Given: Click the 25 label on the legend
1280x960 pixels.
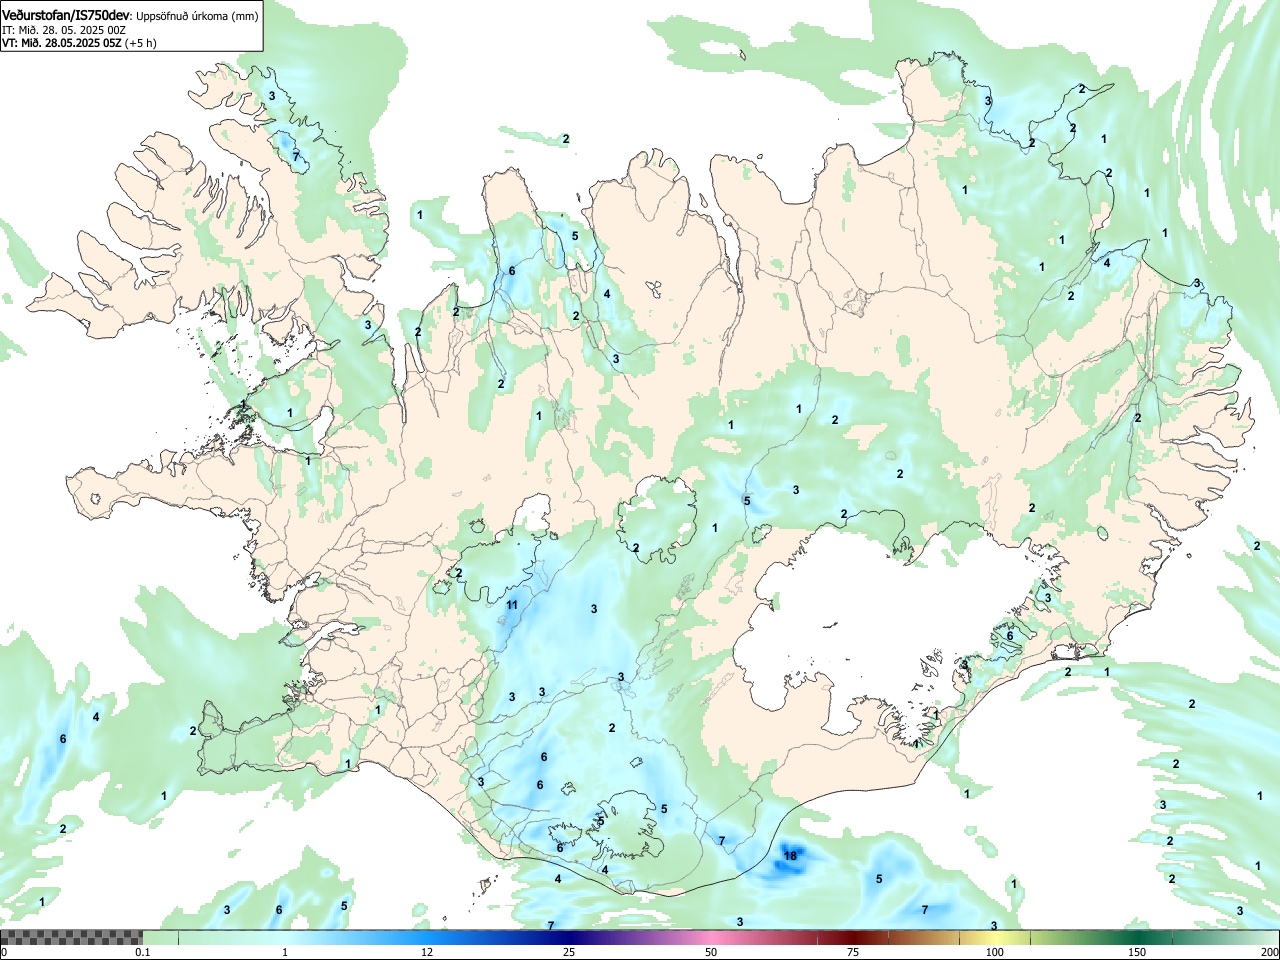Looking at the screenshot, I should [569, 952].
